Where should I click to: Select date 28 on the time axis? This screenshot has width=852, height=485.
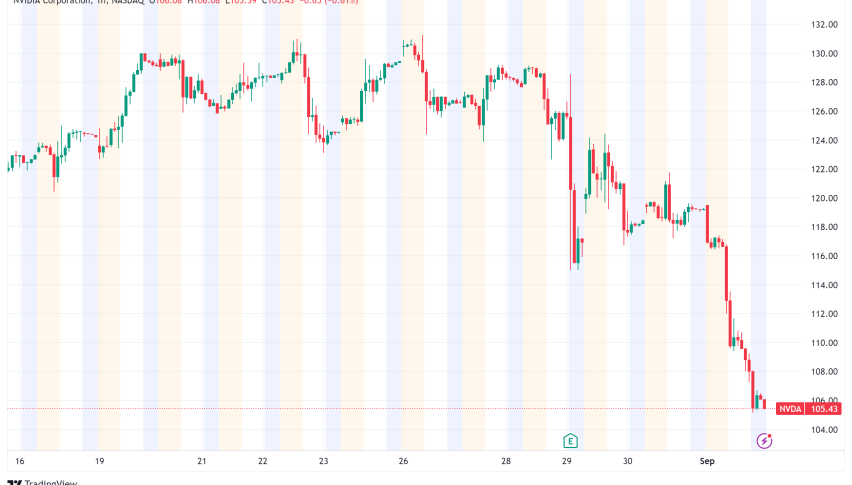click(x=506, y=461)
